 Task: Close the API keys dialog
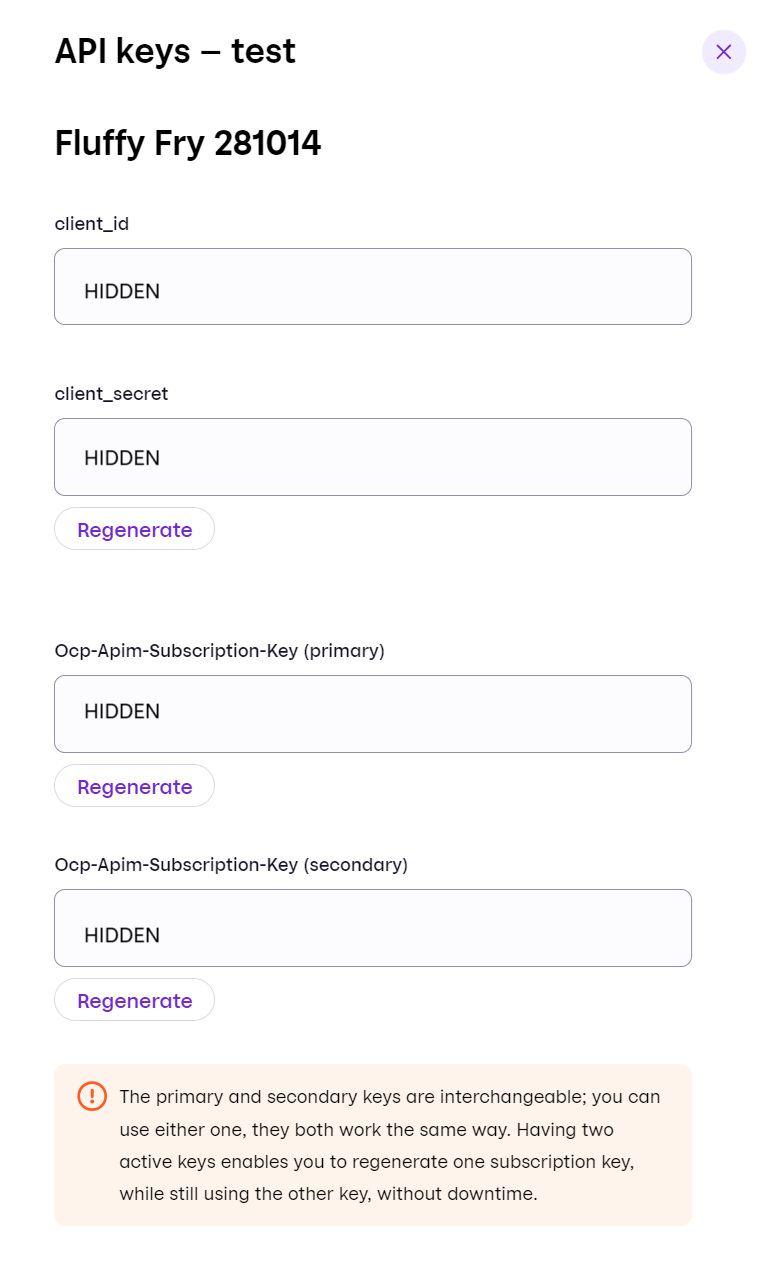click(x=723, y=52)
